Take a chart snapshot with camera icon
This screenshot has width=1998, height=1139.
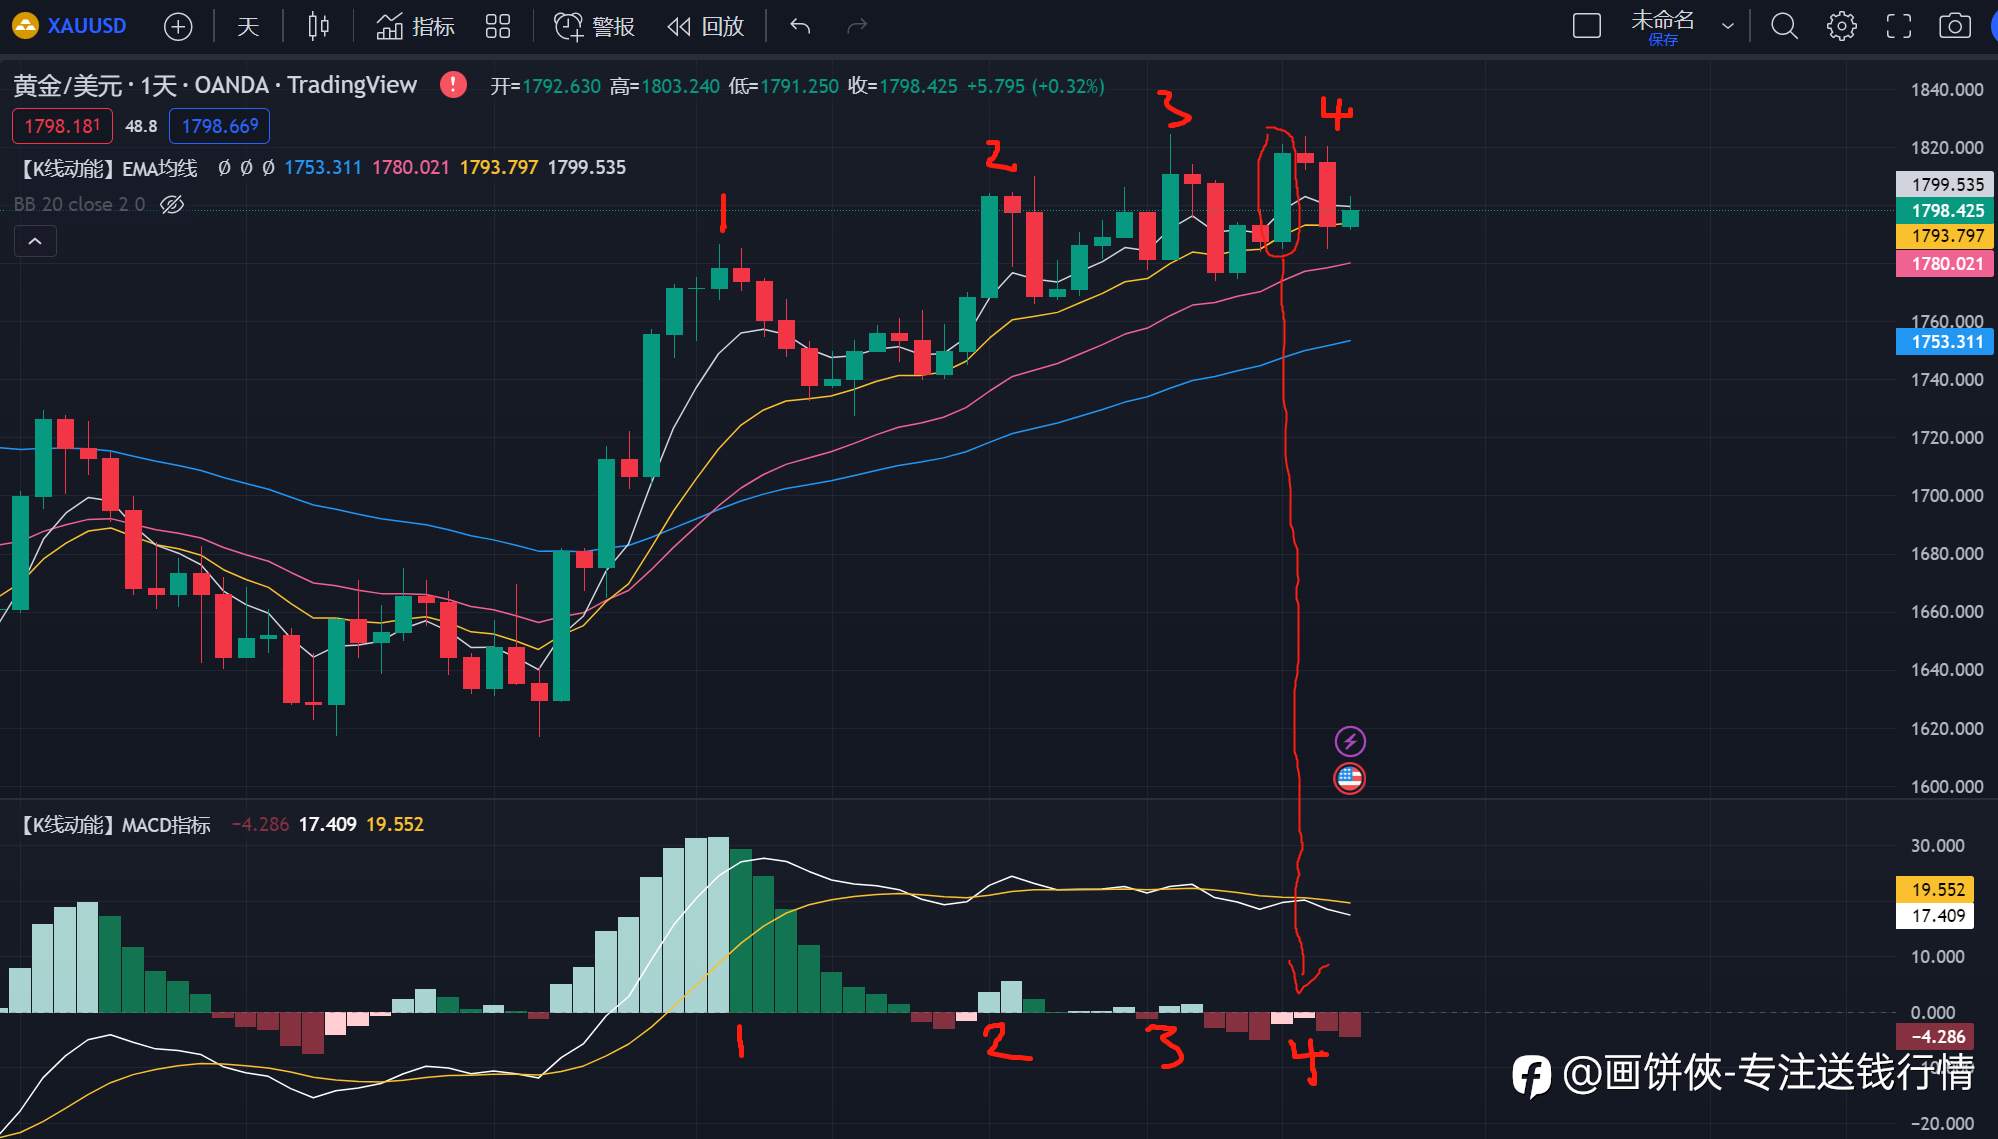point(1955,26)
